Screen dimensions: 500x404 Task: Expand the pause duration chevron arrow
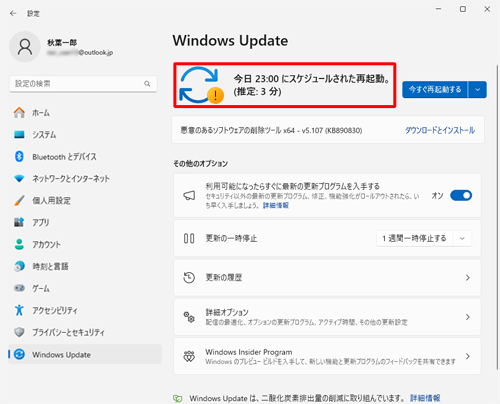[462, 238]
